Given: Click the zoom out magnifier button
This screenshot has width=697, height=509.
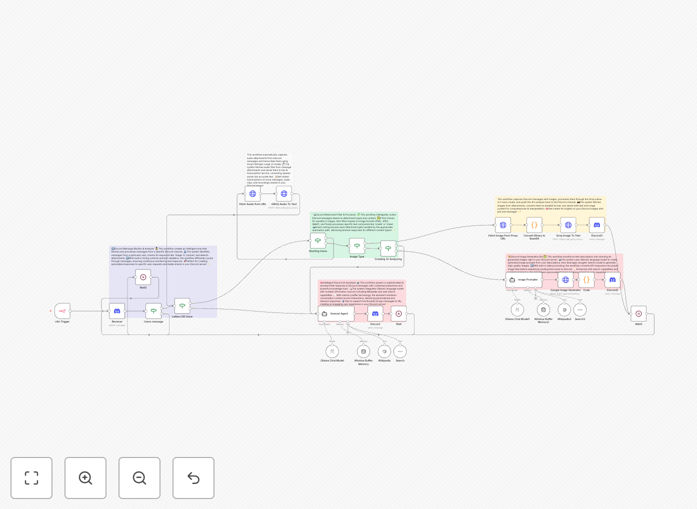Looking at the screenshot, I should tap(139, 478).
